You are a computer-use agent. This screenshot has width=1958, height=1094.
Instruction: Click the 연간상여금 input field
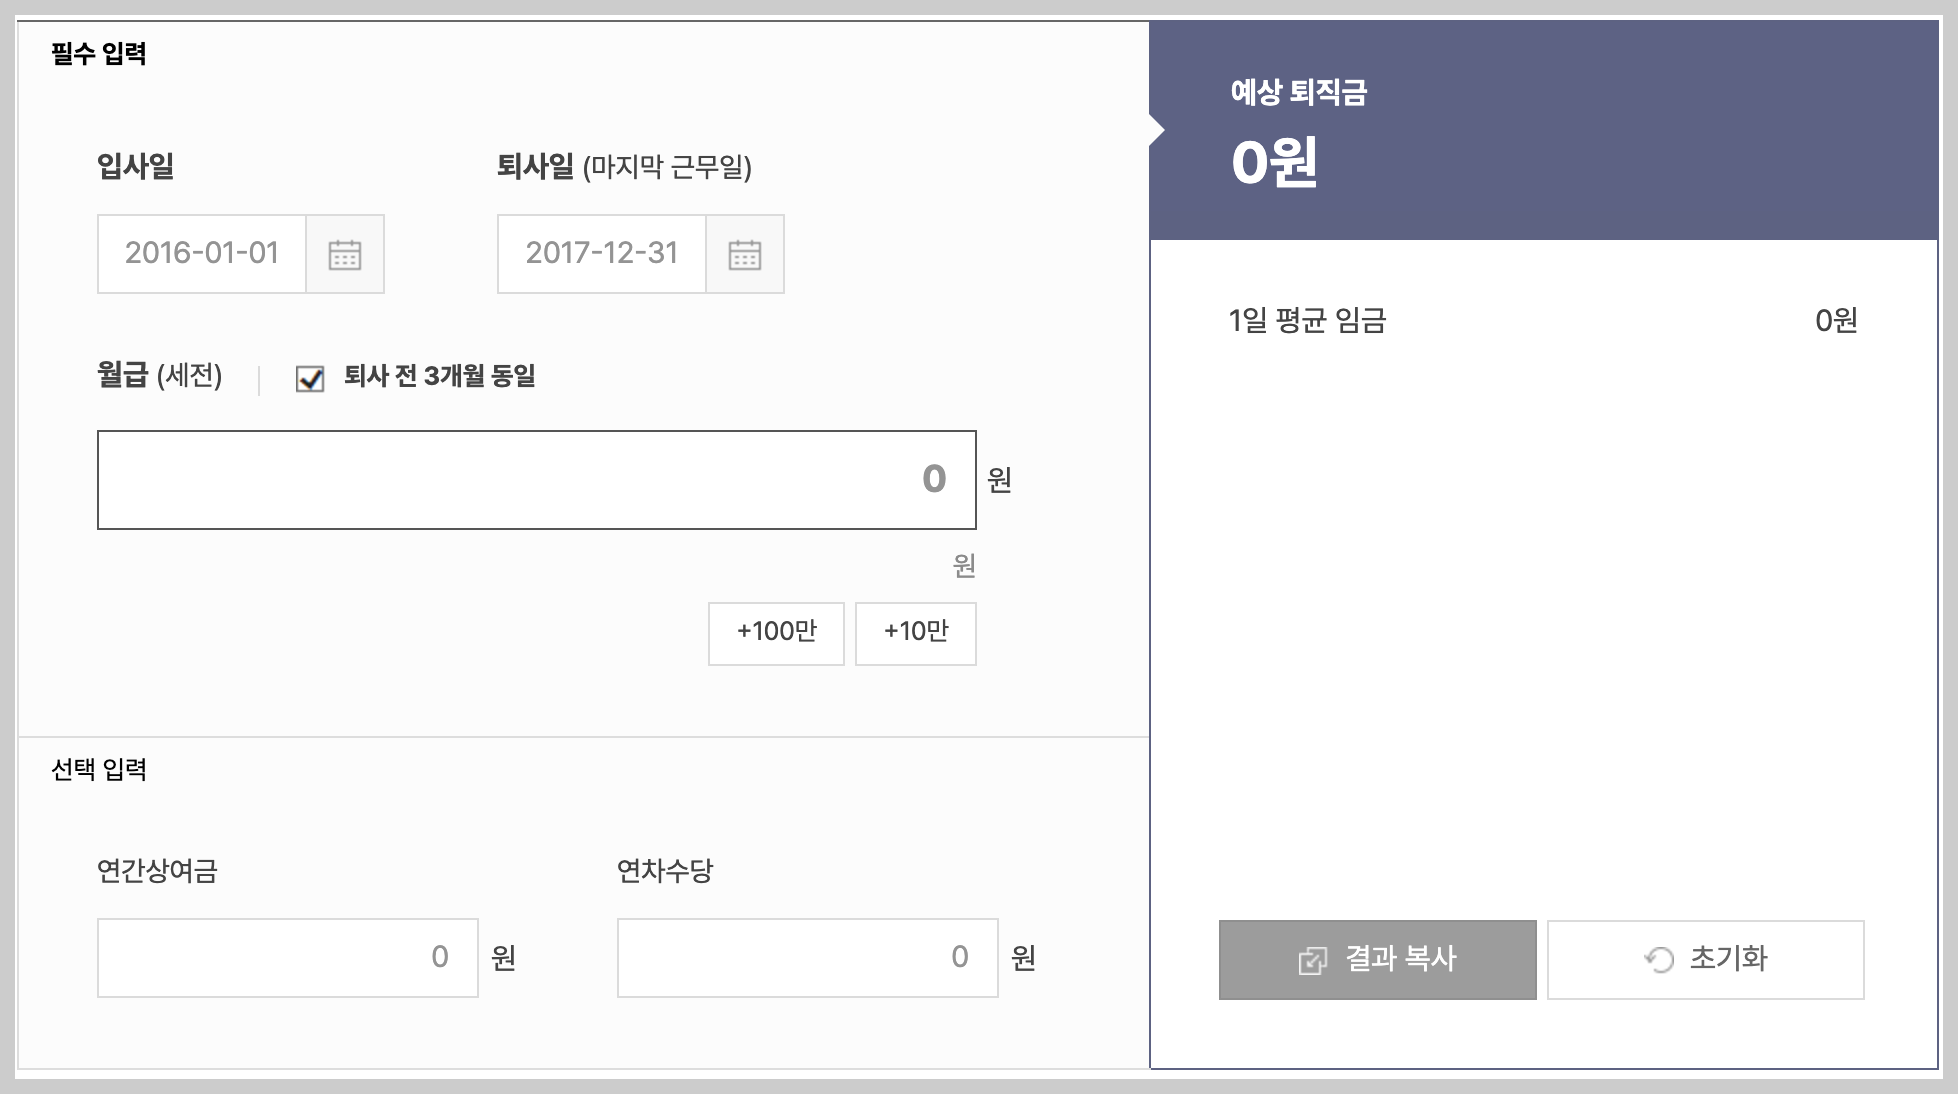point(287,957)
